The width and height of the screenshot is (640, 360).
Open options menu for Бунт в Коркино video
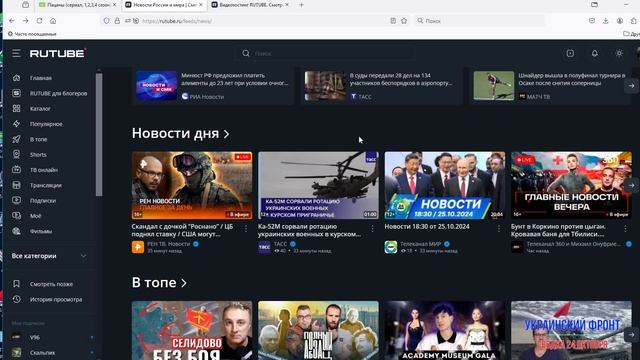point(625,229)
